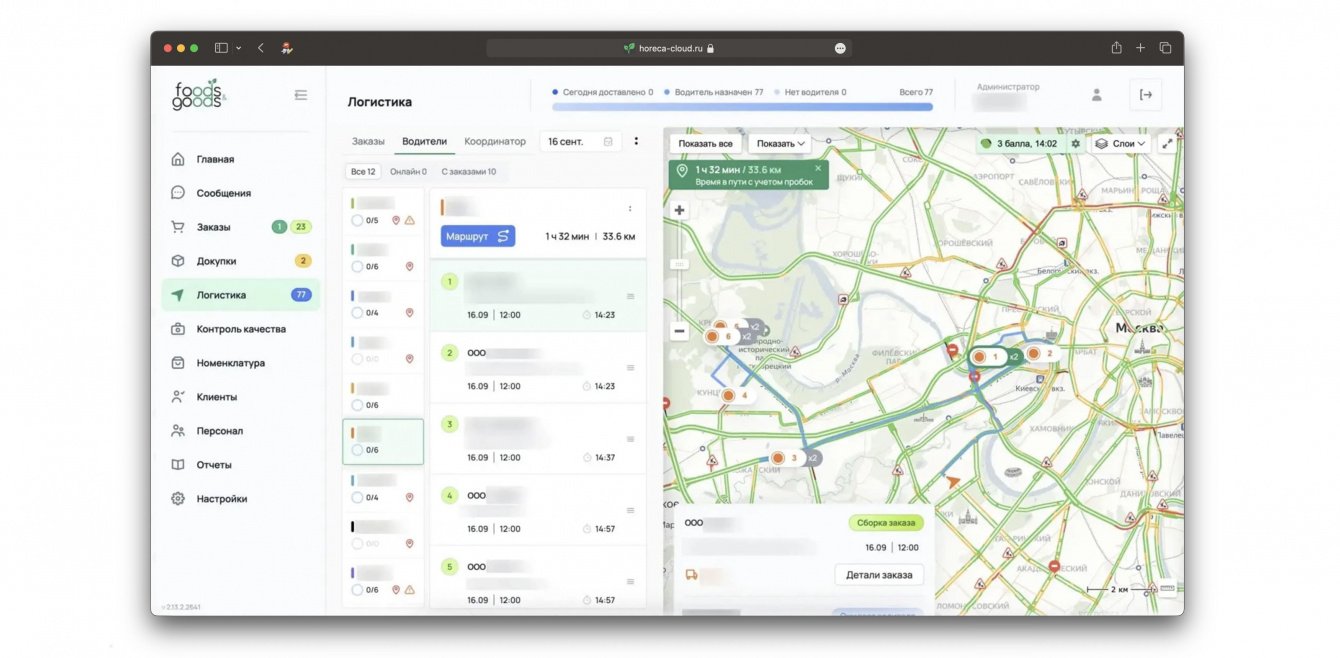Click the warning triangle on the 0/5 driver
1340x658 pixels.
point(410,220)
